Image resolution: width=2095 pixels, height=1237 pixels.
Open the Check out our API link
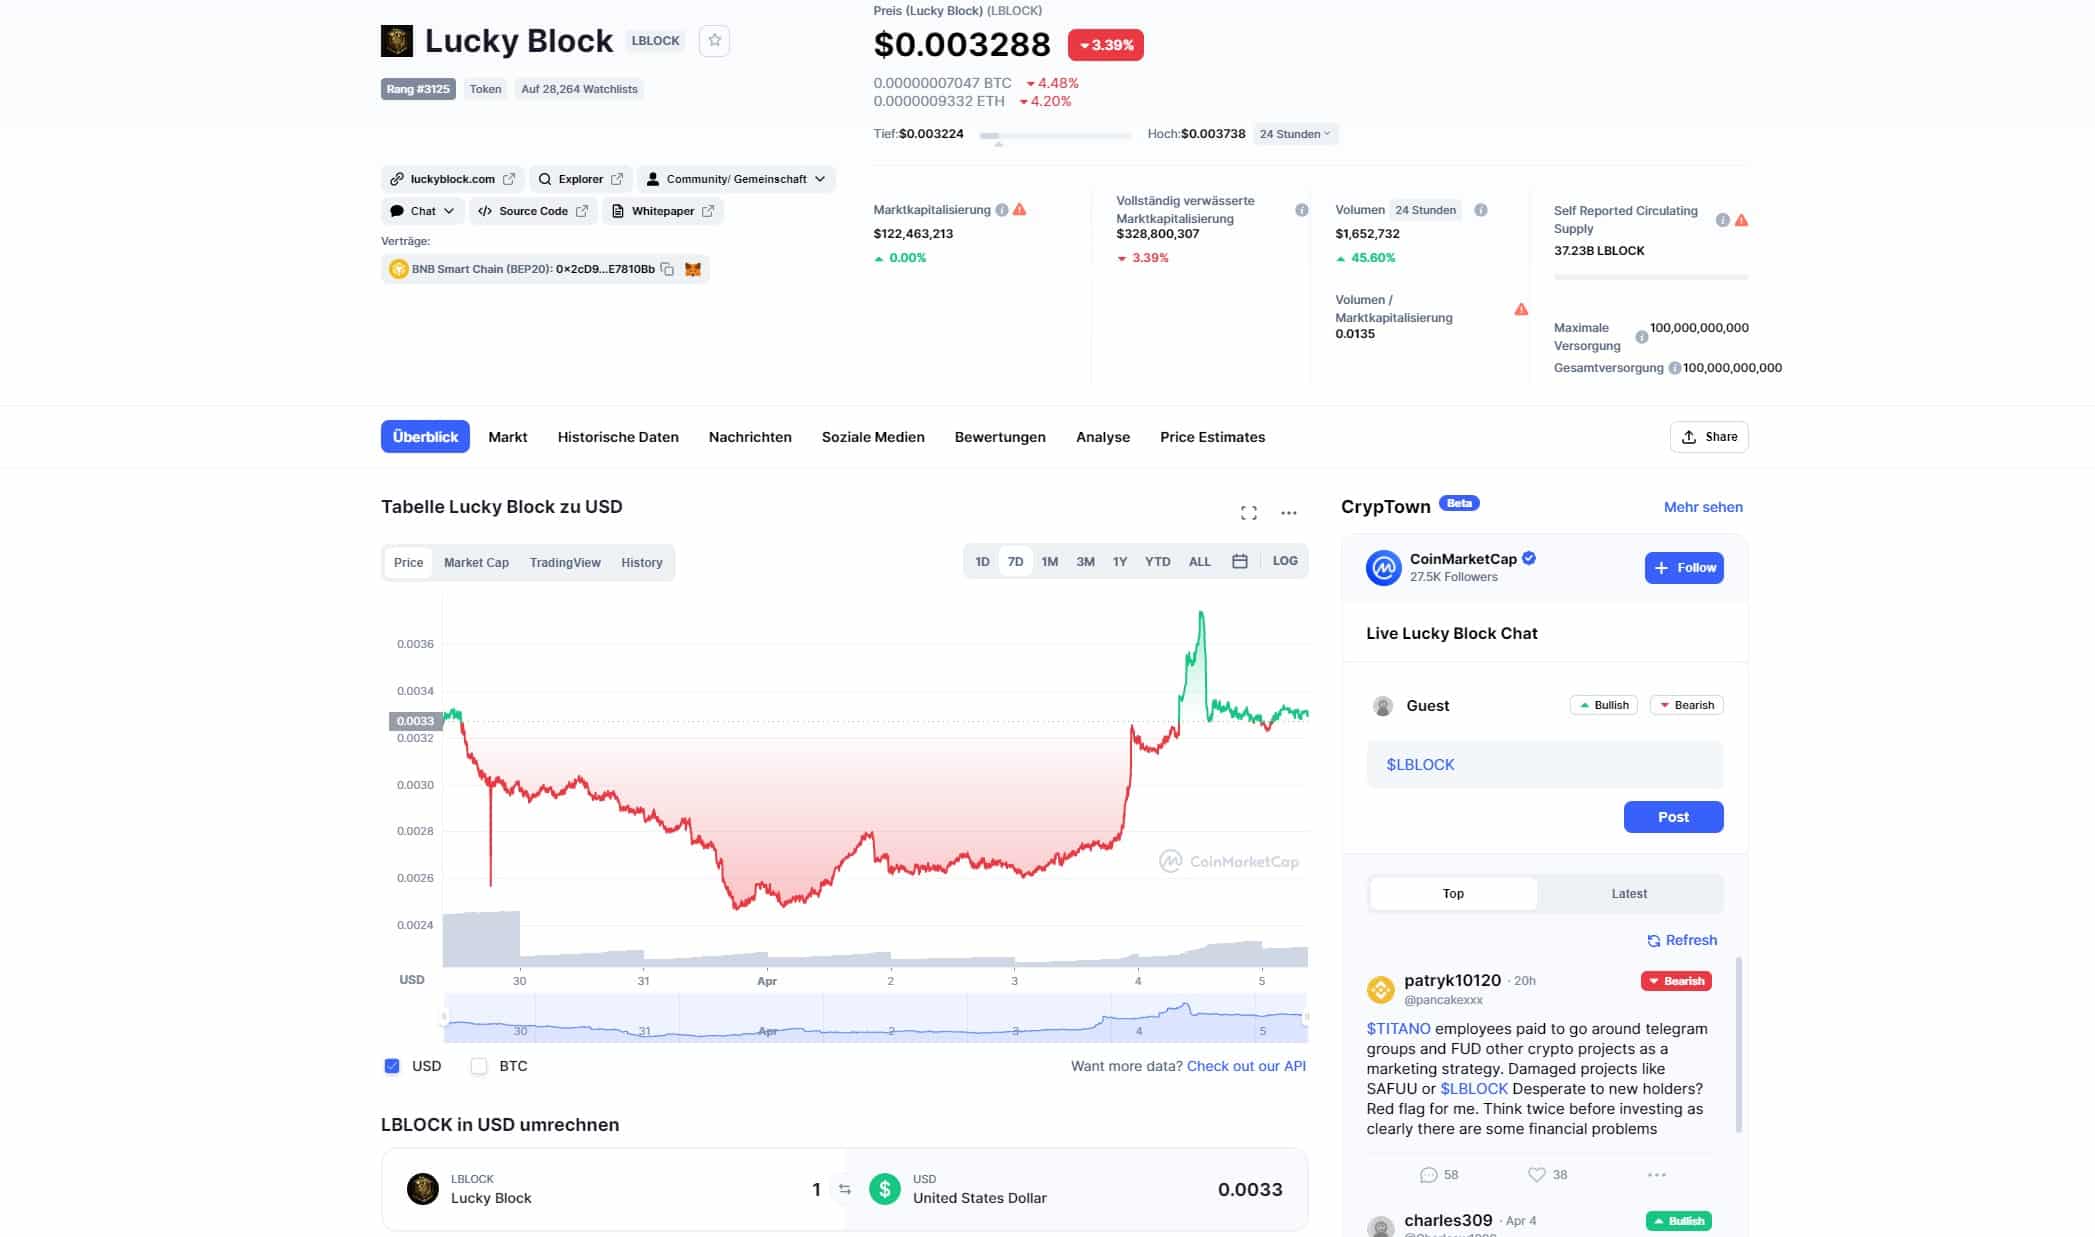(x=1246, y=1066)
